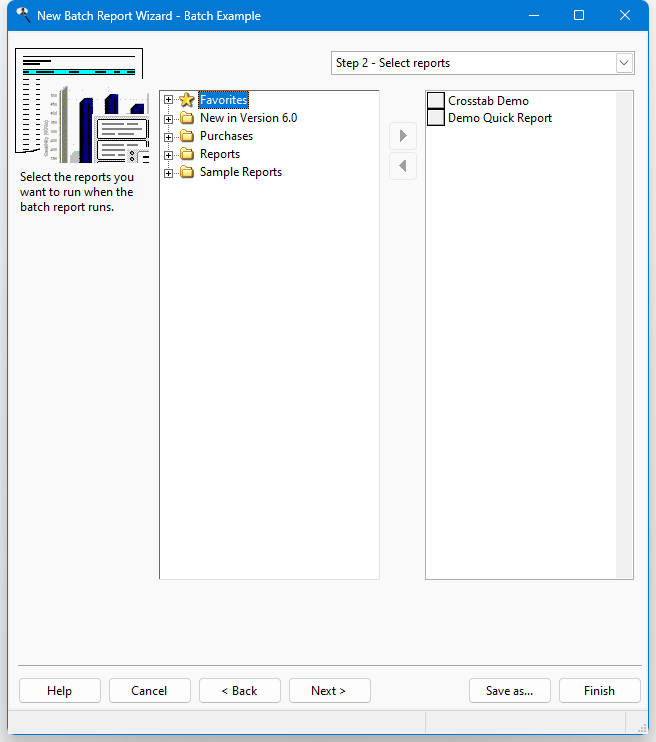
Task: Select Demo Quick Report in selected list
Action: click(500, 118)
